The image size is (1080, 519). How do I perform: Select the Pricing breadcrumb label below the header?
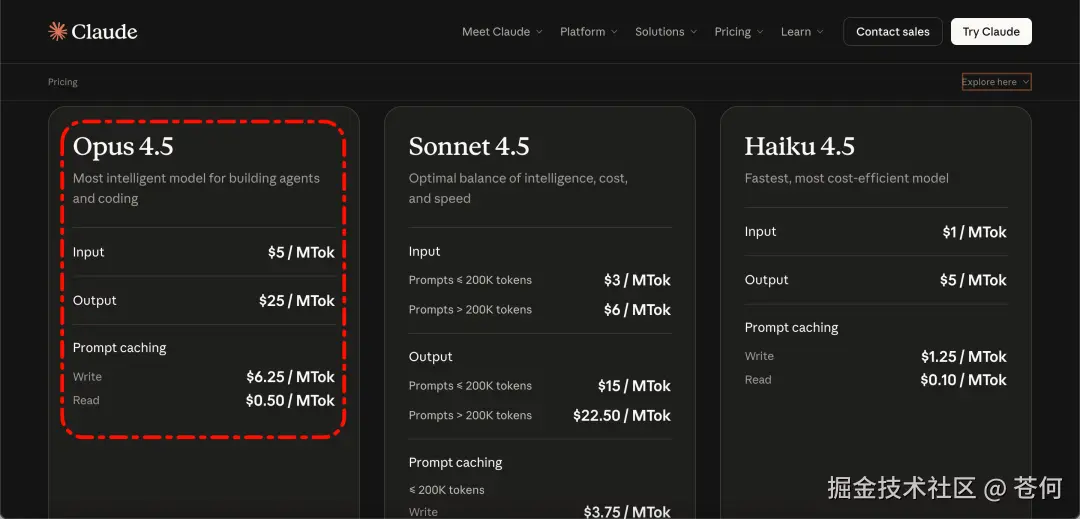pos(63,82)
